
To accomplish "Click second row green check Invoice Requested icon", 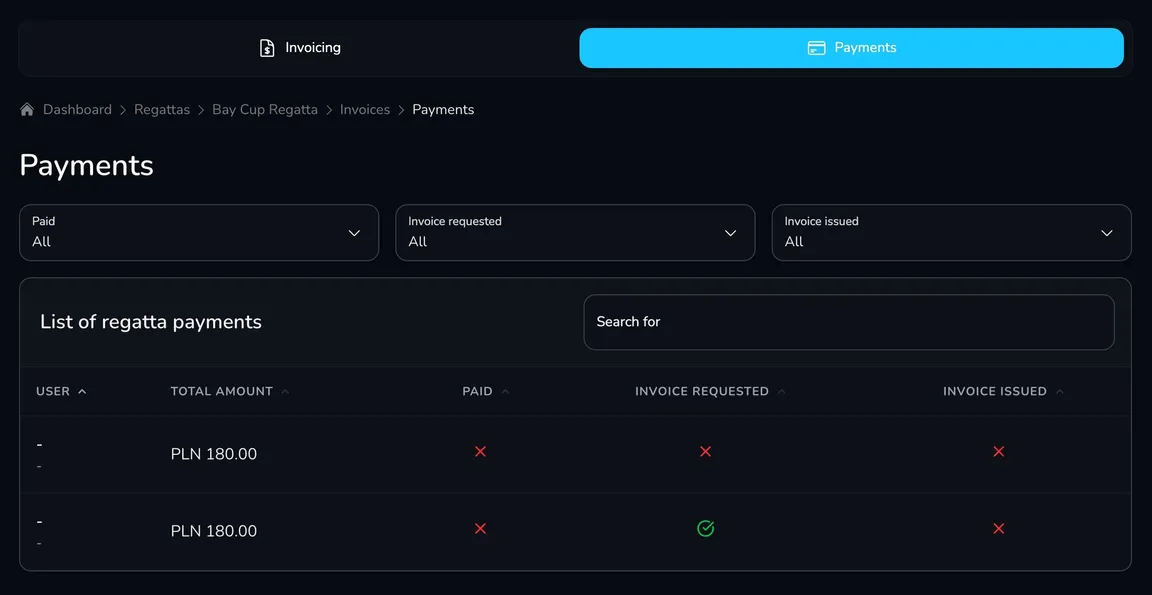I will point(705,528).
